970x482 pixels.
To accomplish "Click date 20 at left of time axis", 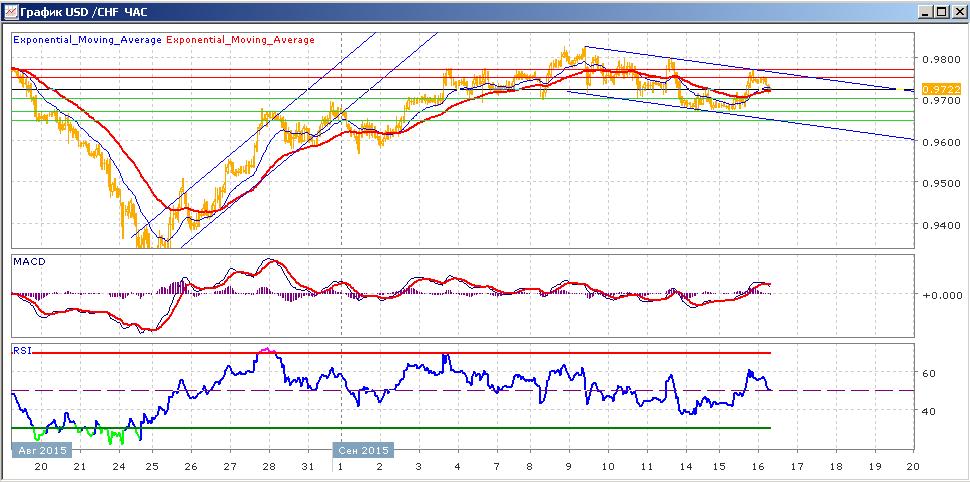I will point(41,467).
